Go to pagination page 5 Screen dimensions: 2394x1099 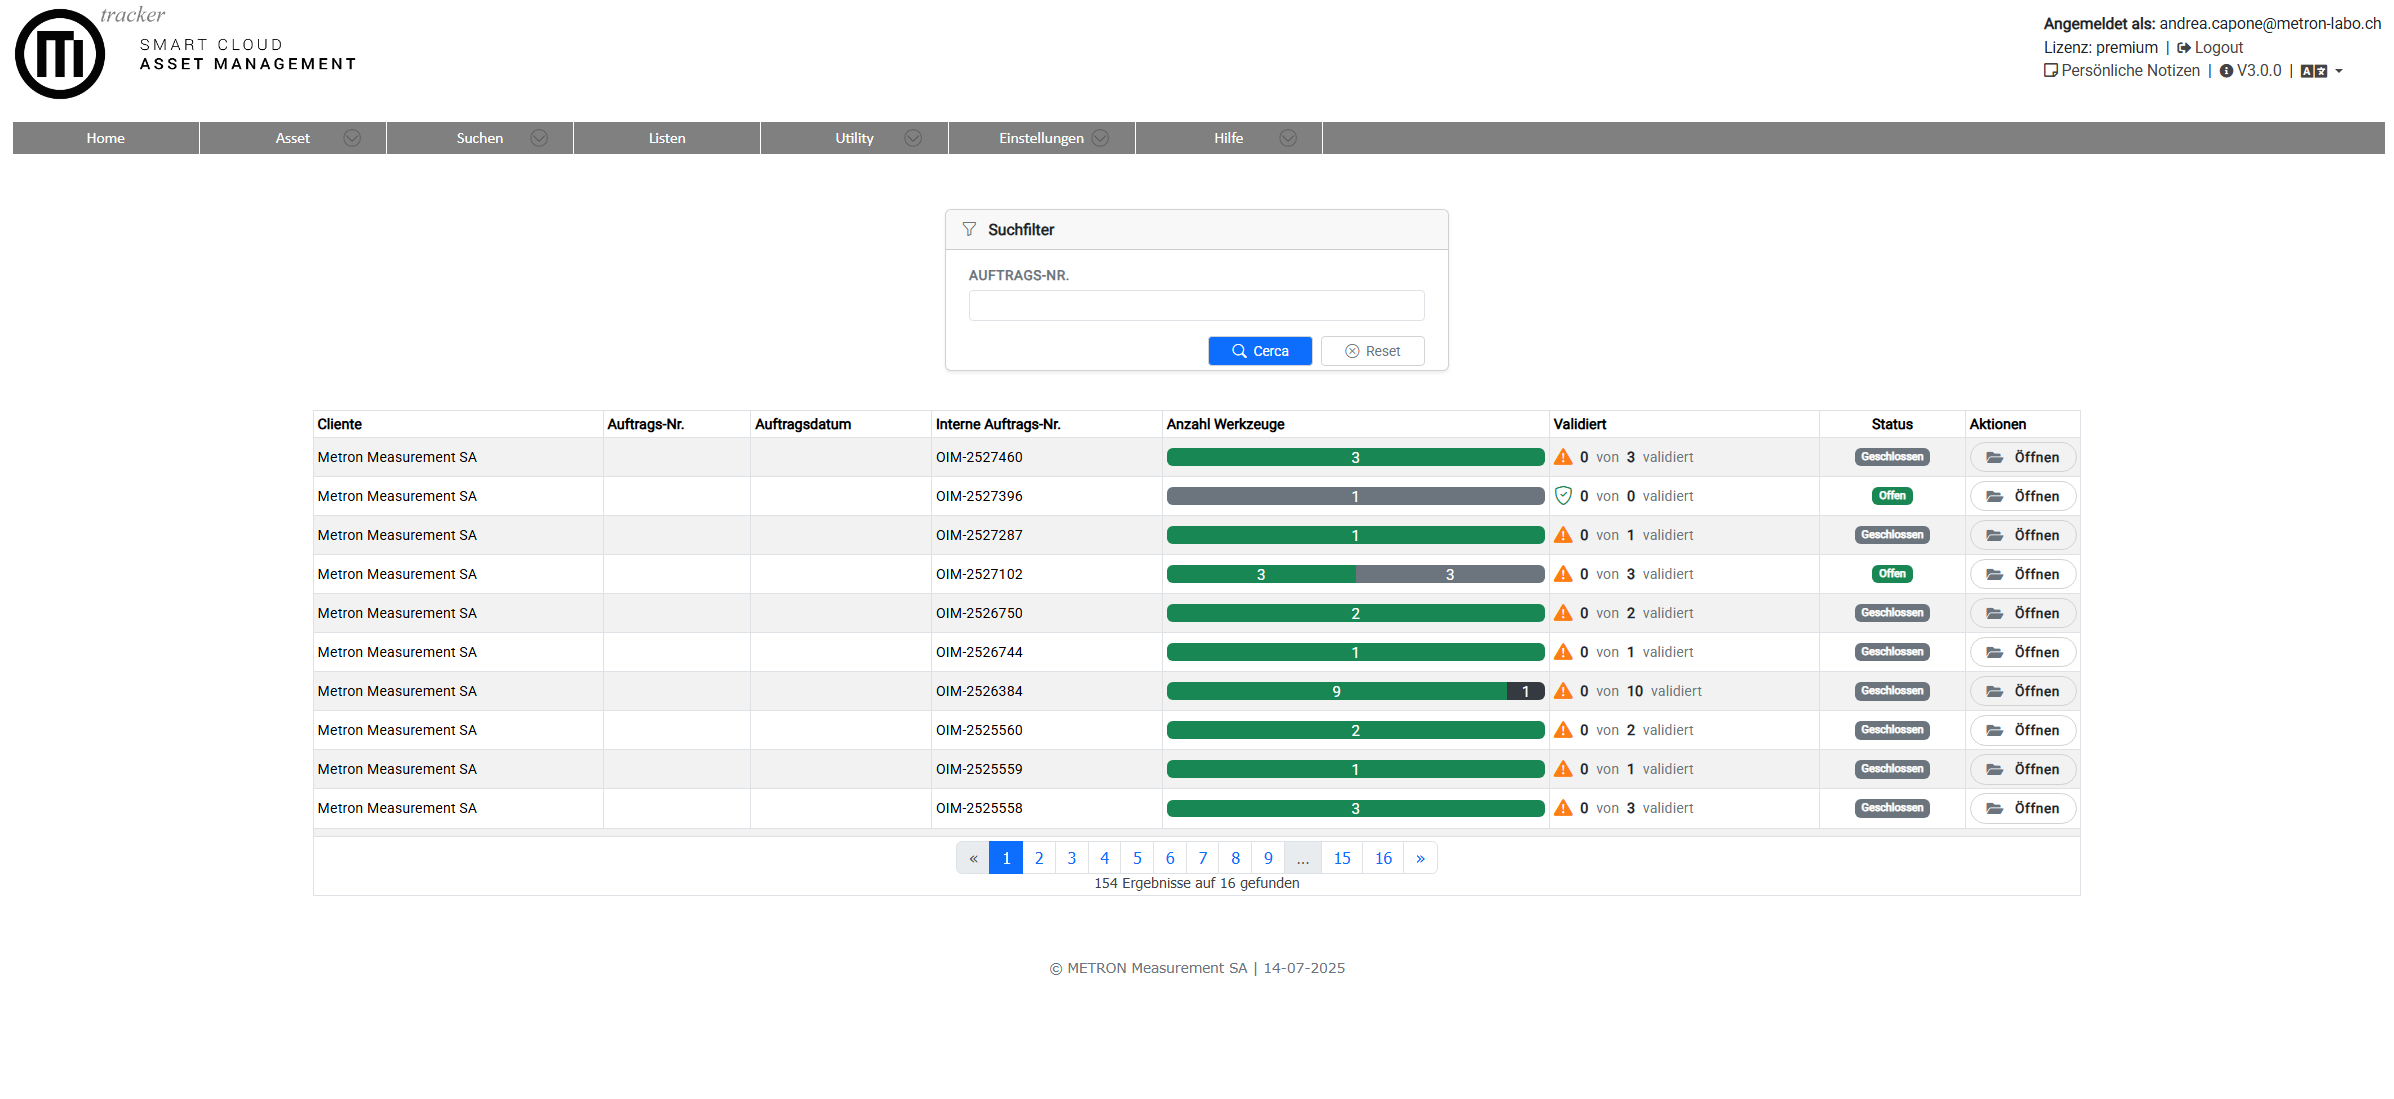tap(1137, 858)
